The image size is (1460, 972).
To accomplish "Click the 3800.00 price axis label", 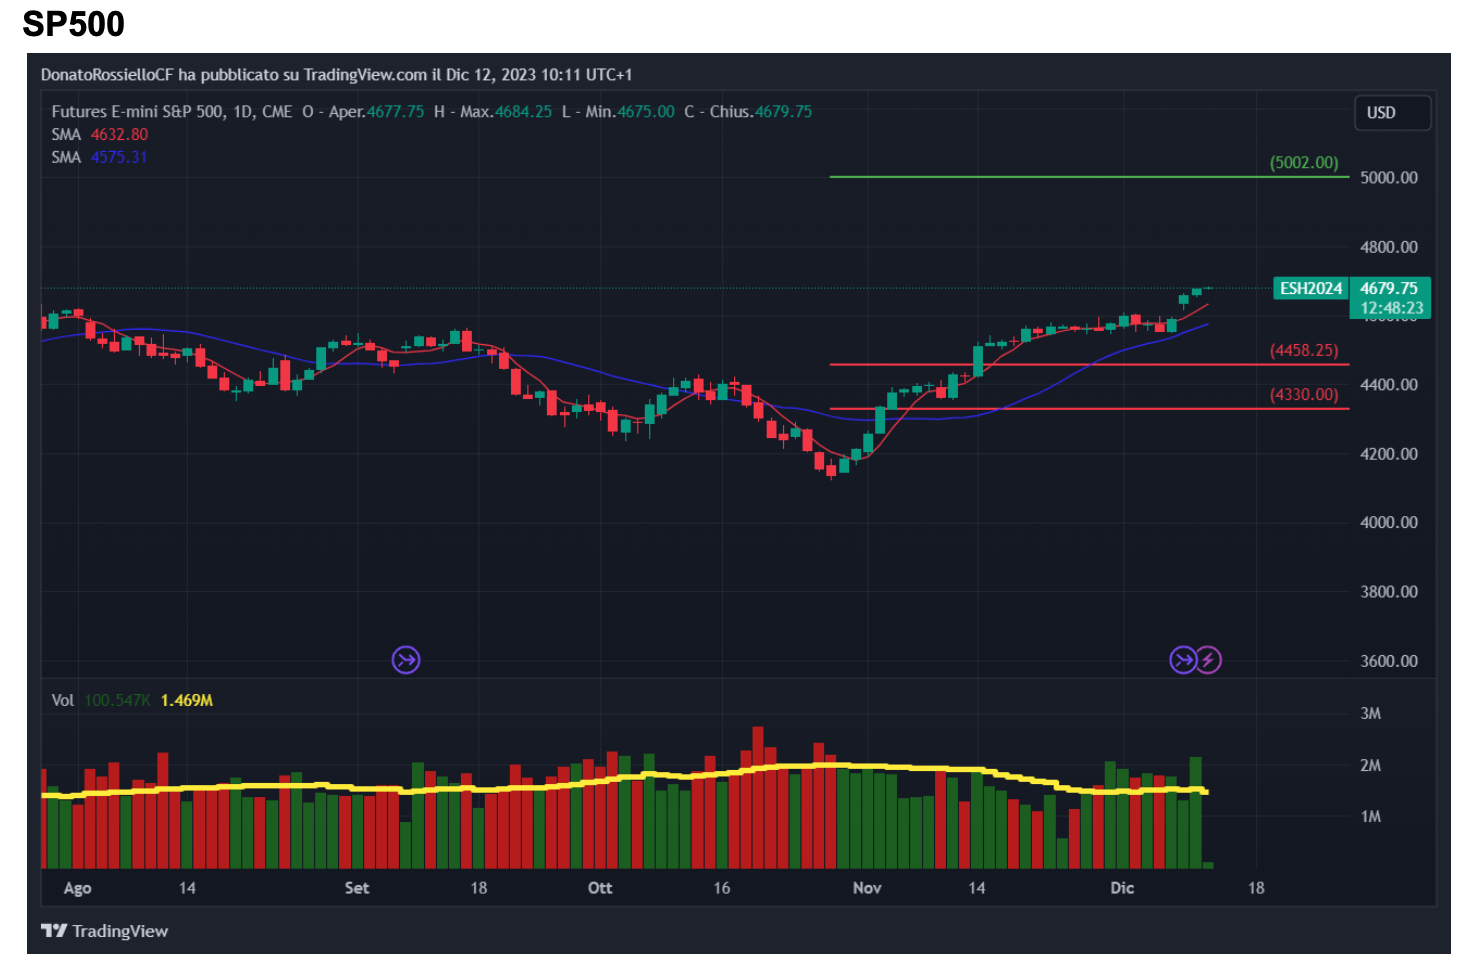I will pyautogui.click(x=1389, y=591).
